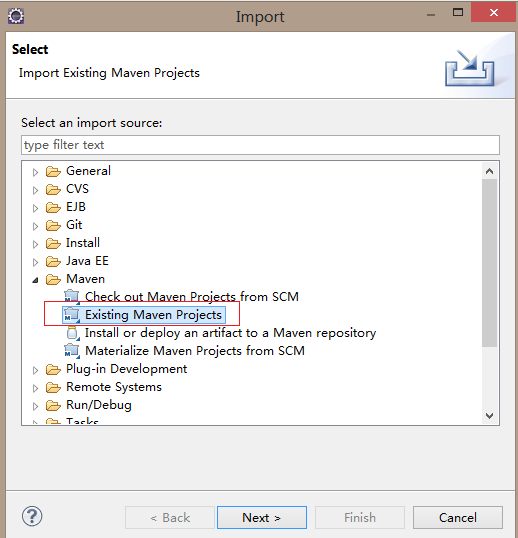Open the help question mark icon
The height and width of the screenshot is (538, 518).
[32, 516]
